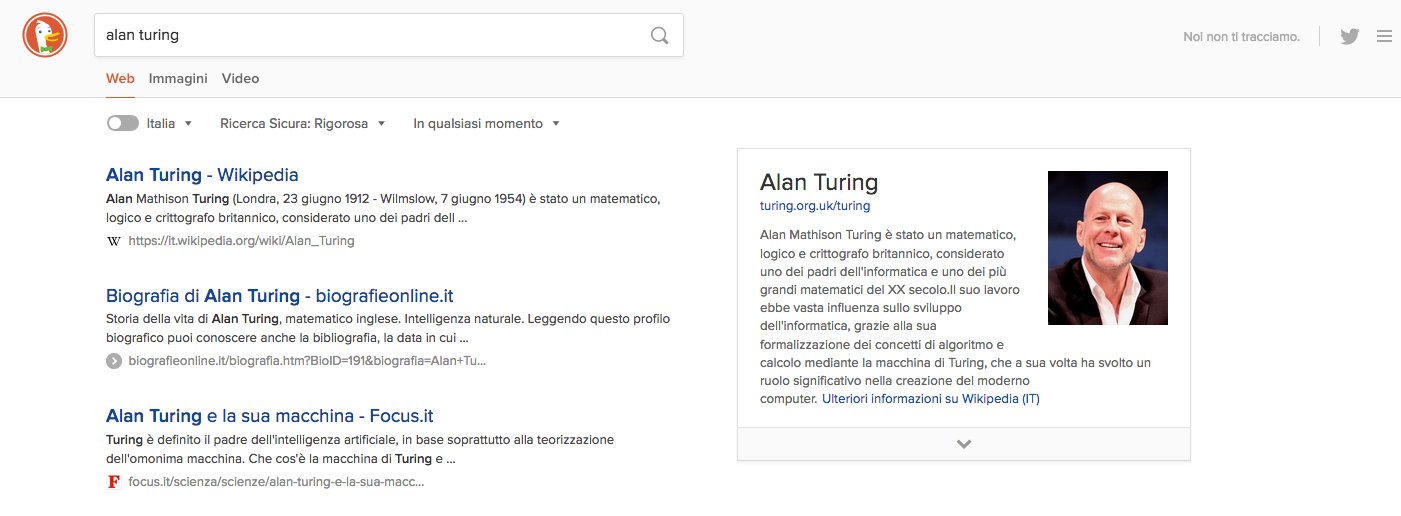The height and width of the screenshot is (516, 1401).
Task: Click the snippet starting Storia della vita di
Action: (388, 329)
